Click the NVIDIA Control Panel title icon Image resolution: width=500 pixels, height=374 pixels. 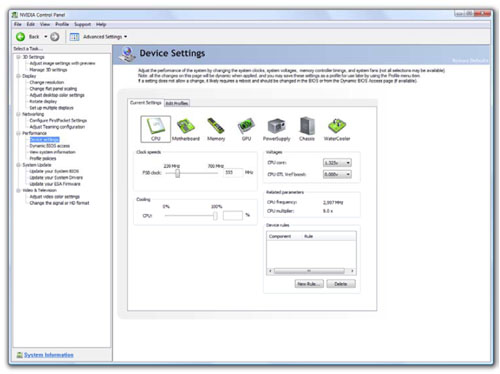(15, 15)
